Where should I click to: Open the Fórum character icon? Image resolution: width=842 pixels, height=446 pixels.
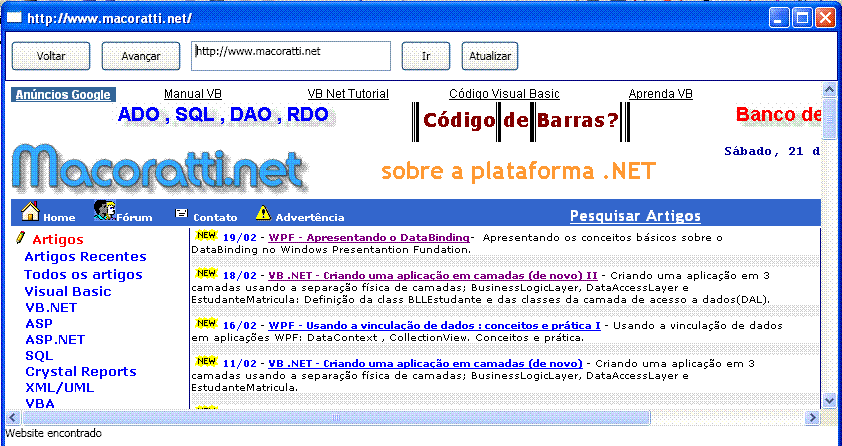click(x=104, y=210)
